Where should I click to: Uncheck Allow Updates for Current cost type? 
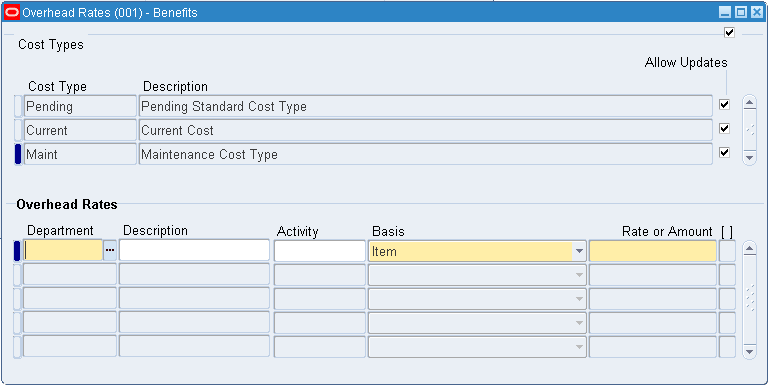tap(724, 128)
